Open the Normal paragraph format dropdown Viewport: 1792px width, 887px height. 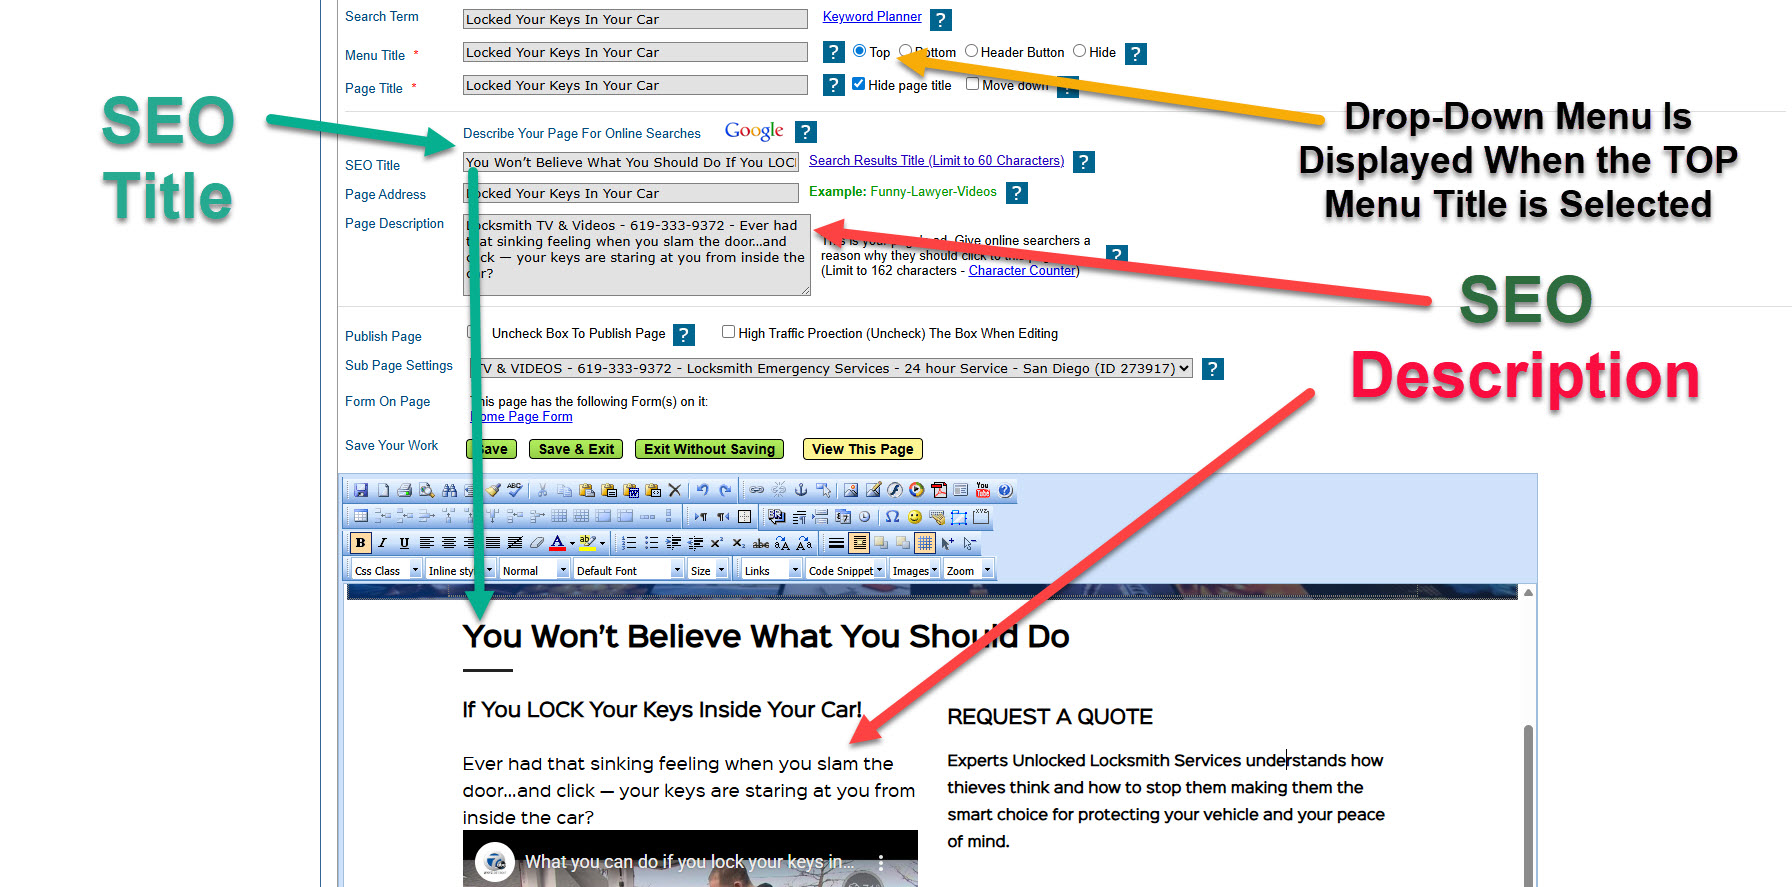pos(535,570)
